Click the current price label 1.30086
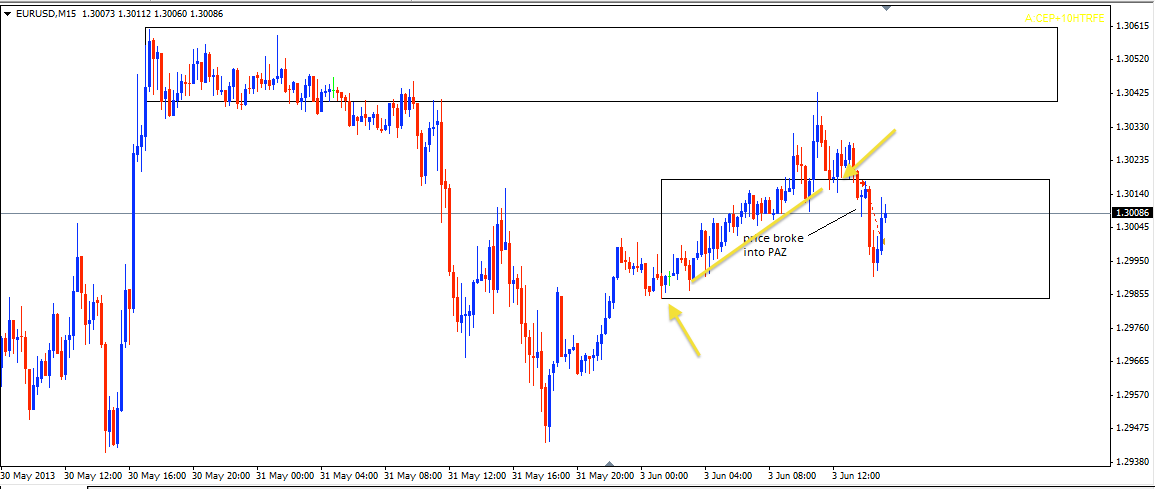The height and width of the screenshot is (489, 1155). 1130,213
